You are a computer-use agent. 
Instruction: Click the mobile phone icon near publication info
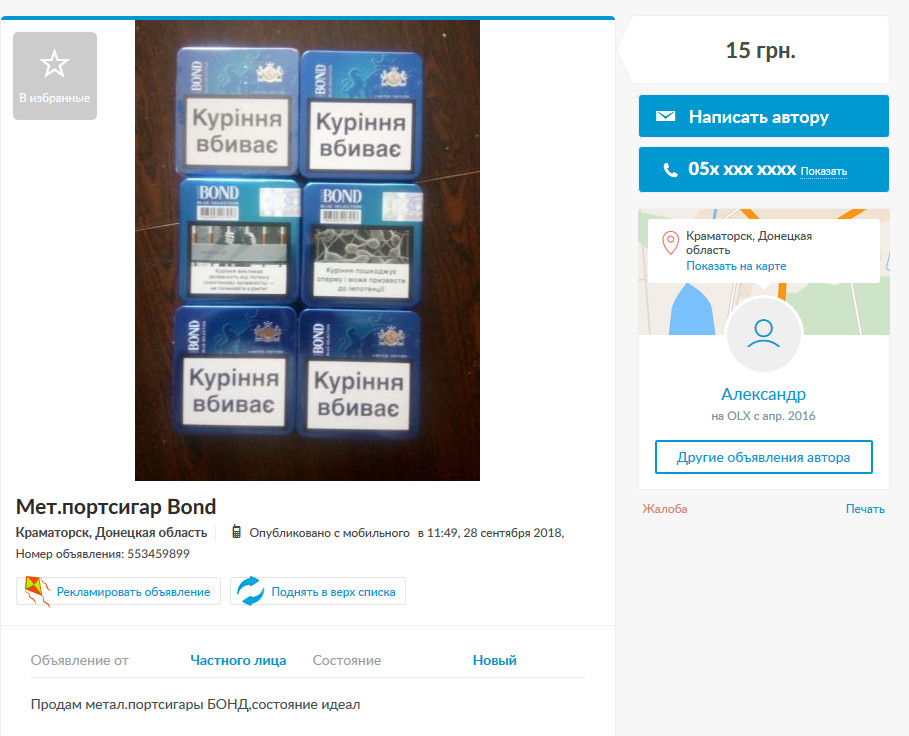tap(236, 531)
